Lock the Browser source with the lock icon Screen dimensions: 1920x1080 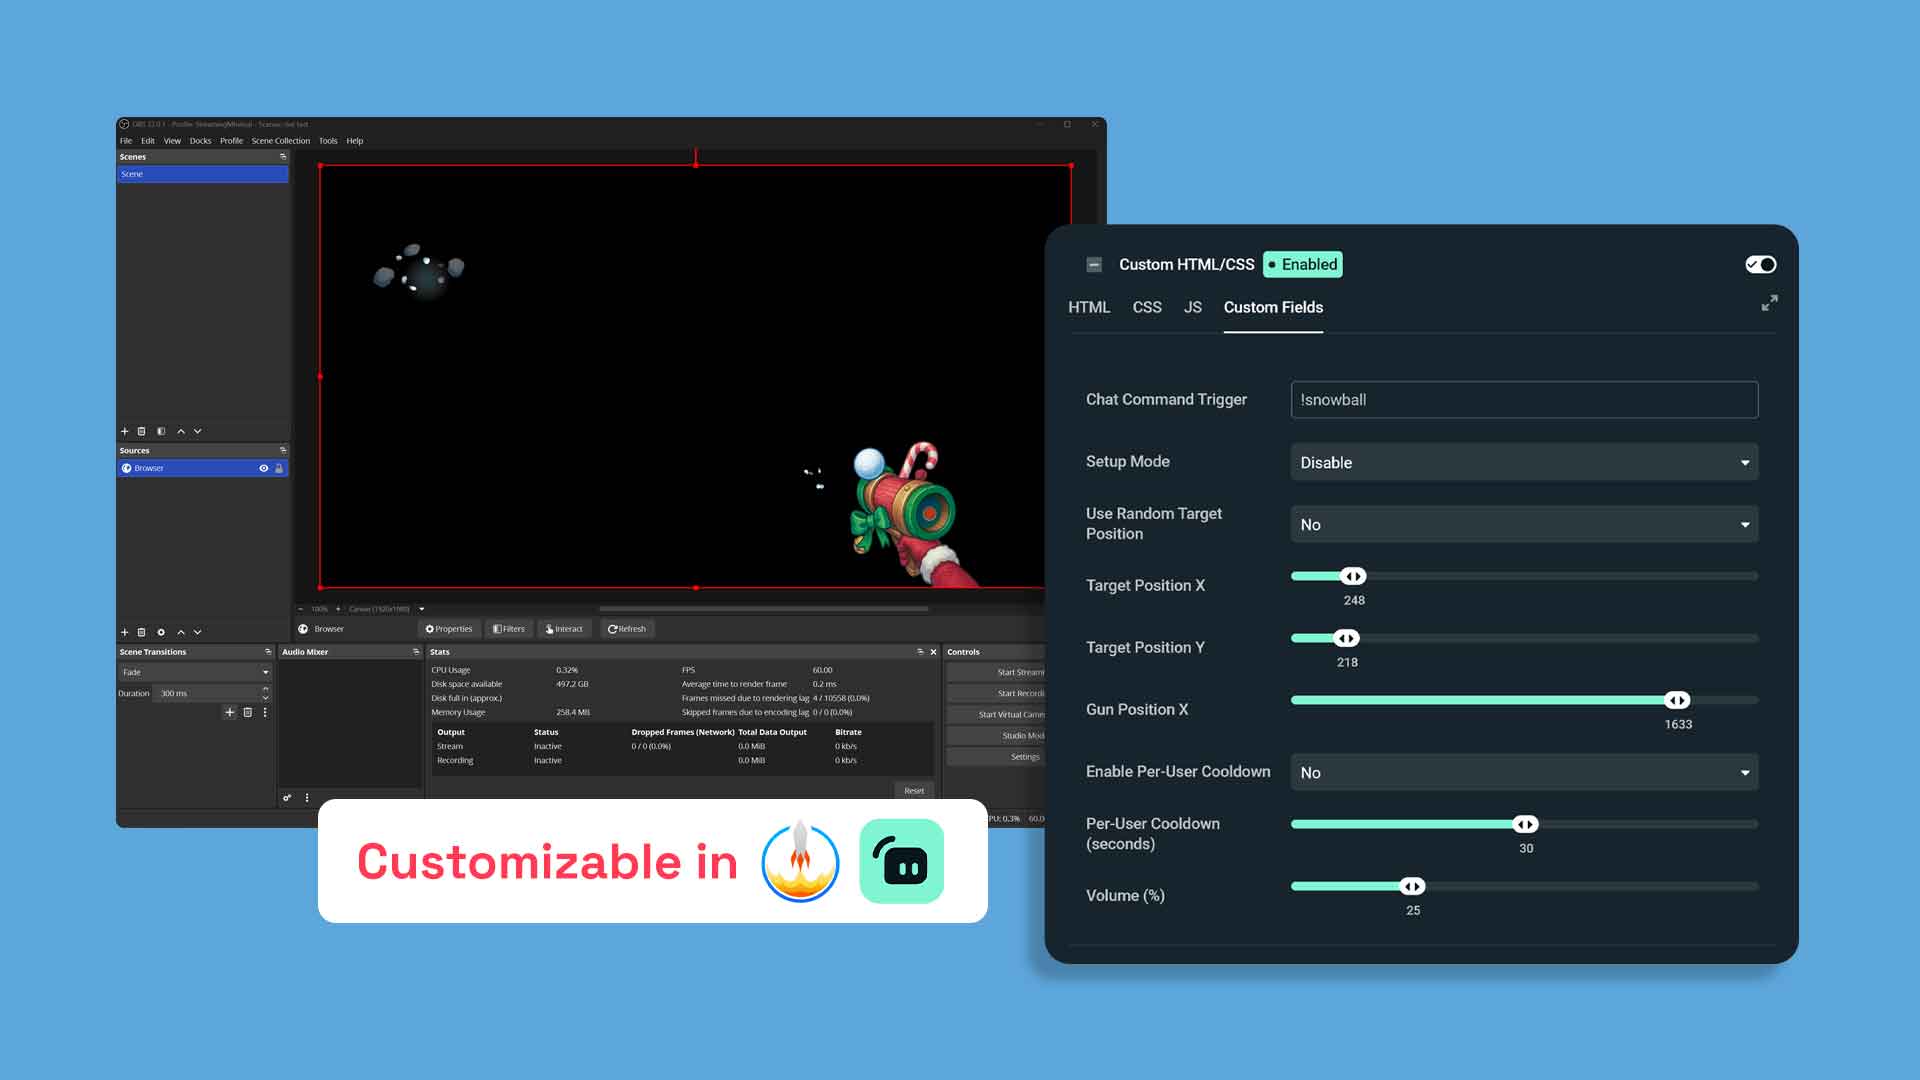click(278, 468)
